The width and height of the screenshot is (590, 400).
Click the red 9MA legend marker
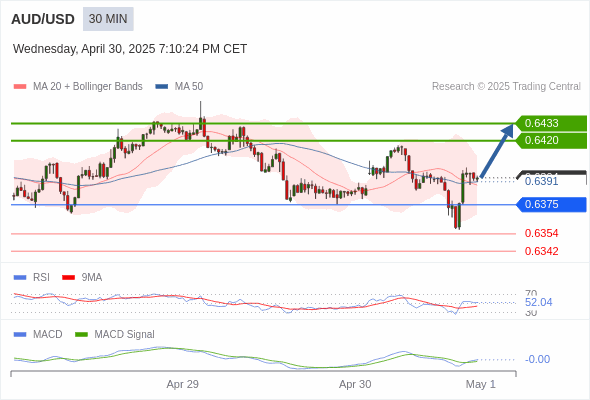(68, 278)
